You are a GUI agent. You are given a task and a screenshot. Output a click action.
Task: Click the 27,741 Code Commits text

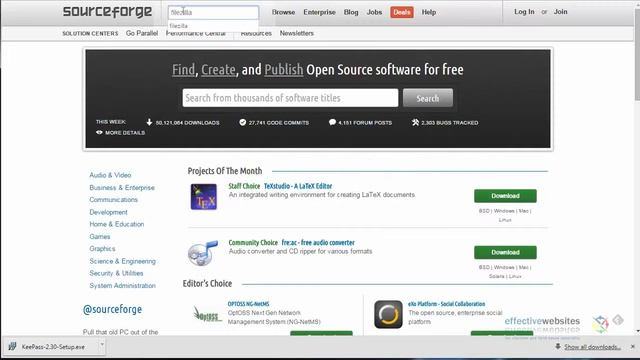click(279, 122)
